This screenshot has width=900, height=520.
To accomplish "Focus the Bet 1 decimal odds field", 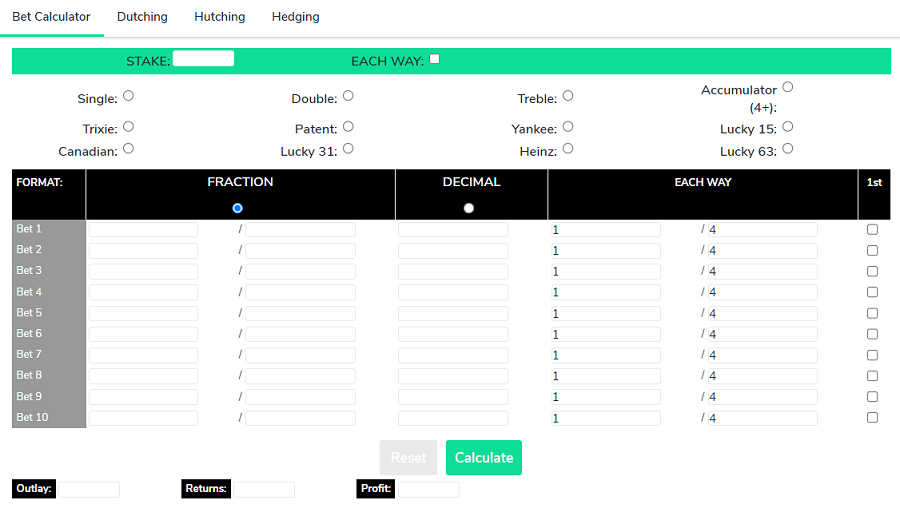I will point(453,230).
